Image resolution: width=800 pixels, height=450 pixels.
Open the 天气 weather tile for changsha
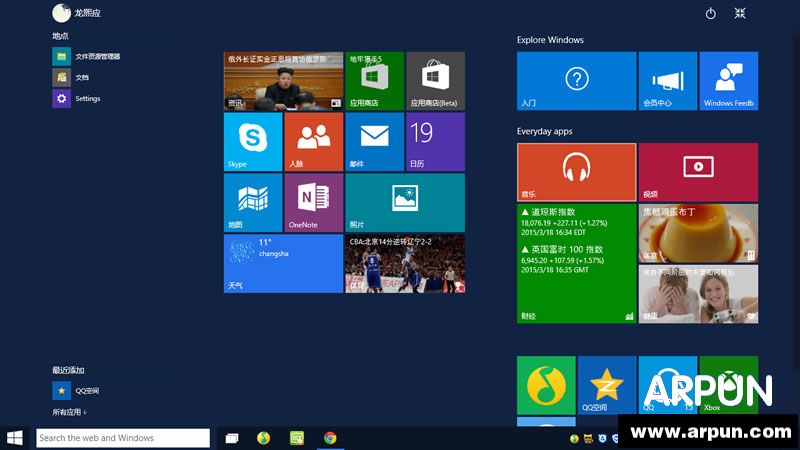tap(283, 263)
